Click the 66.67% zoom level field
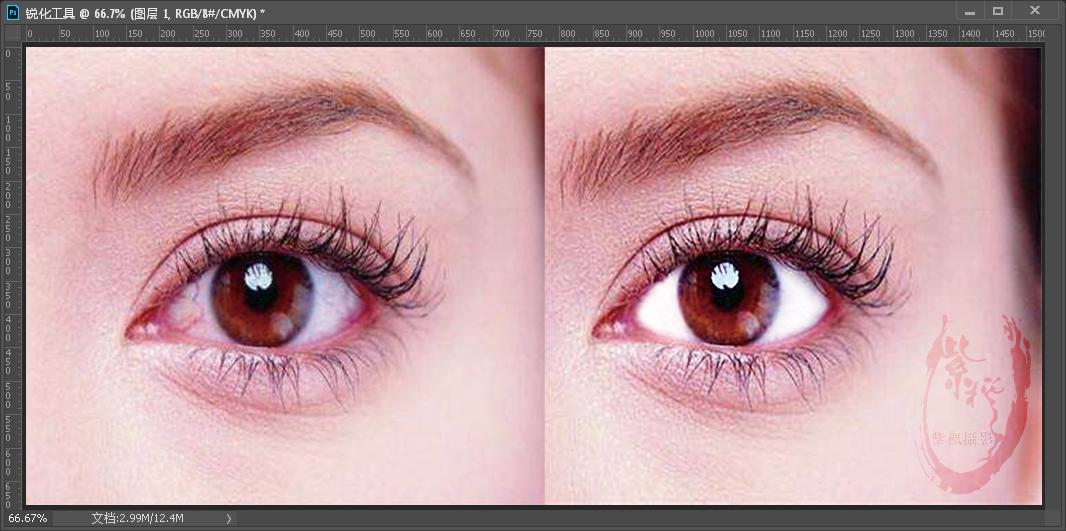 (28, 518)
